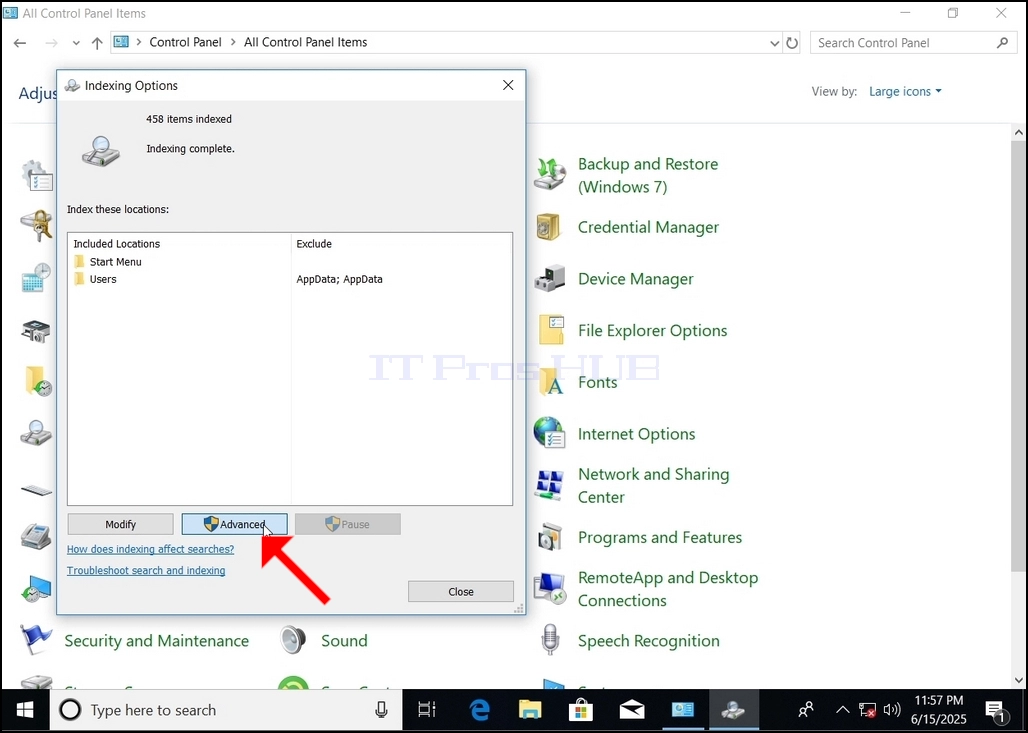The image size is (1028, 733).
Task: Click the Control Panel breadcrumb
Action: 186,42
